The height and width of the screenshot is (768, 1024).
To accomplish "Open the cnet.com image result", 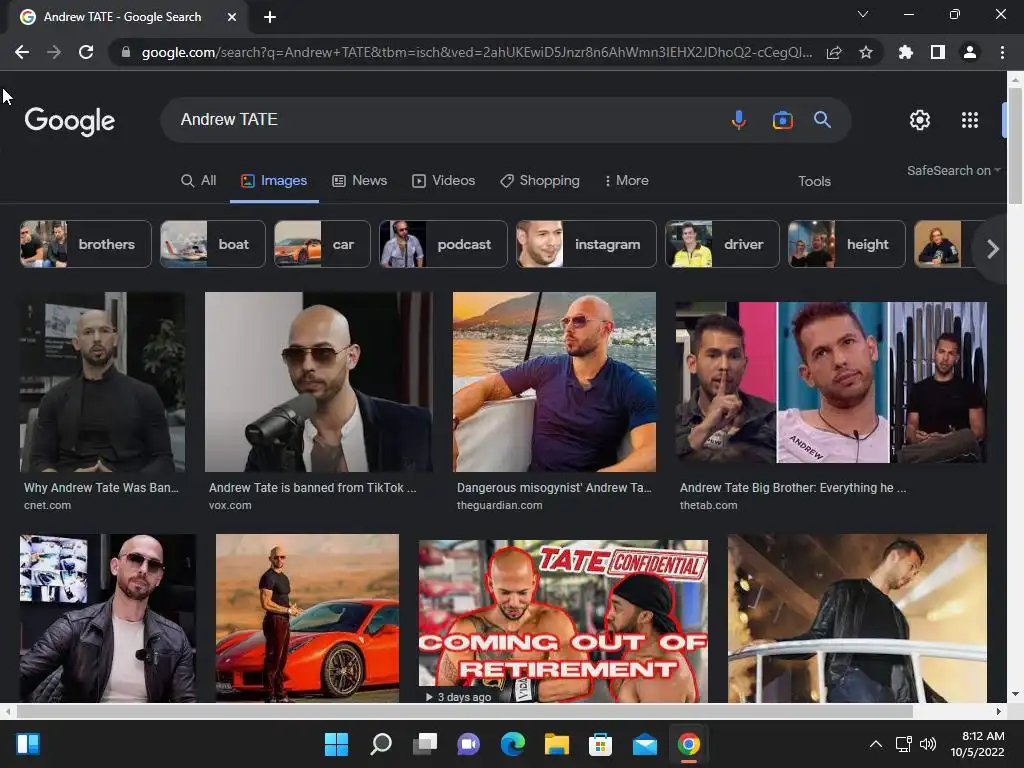I will tap(102, 382).
